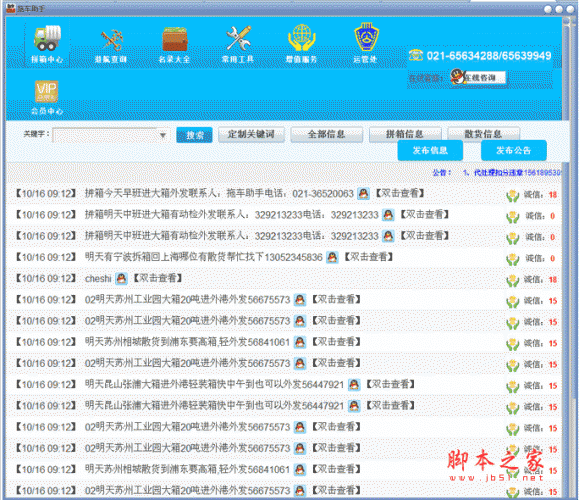Click the 在线客服 label
The height and width of the screenshot is (500, 579).
[426, 78]
